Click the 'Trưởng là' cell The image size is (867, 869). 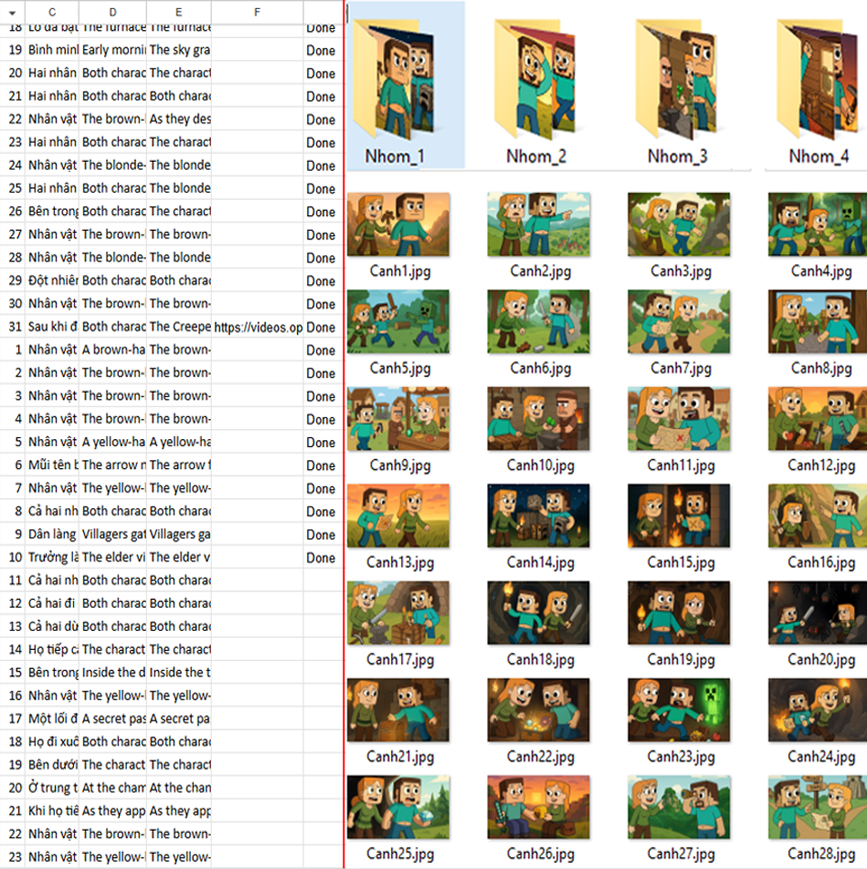coord(52,558)
